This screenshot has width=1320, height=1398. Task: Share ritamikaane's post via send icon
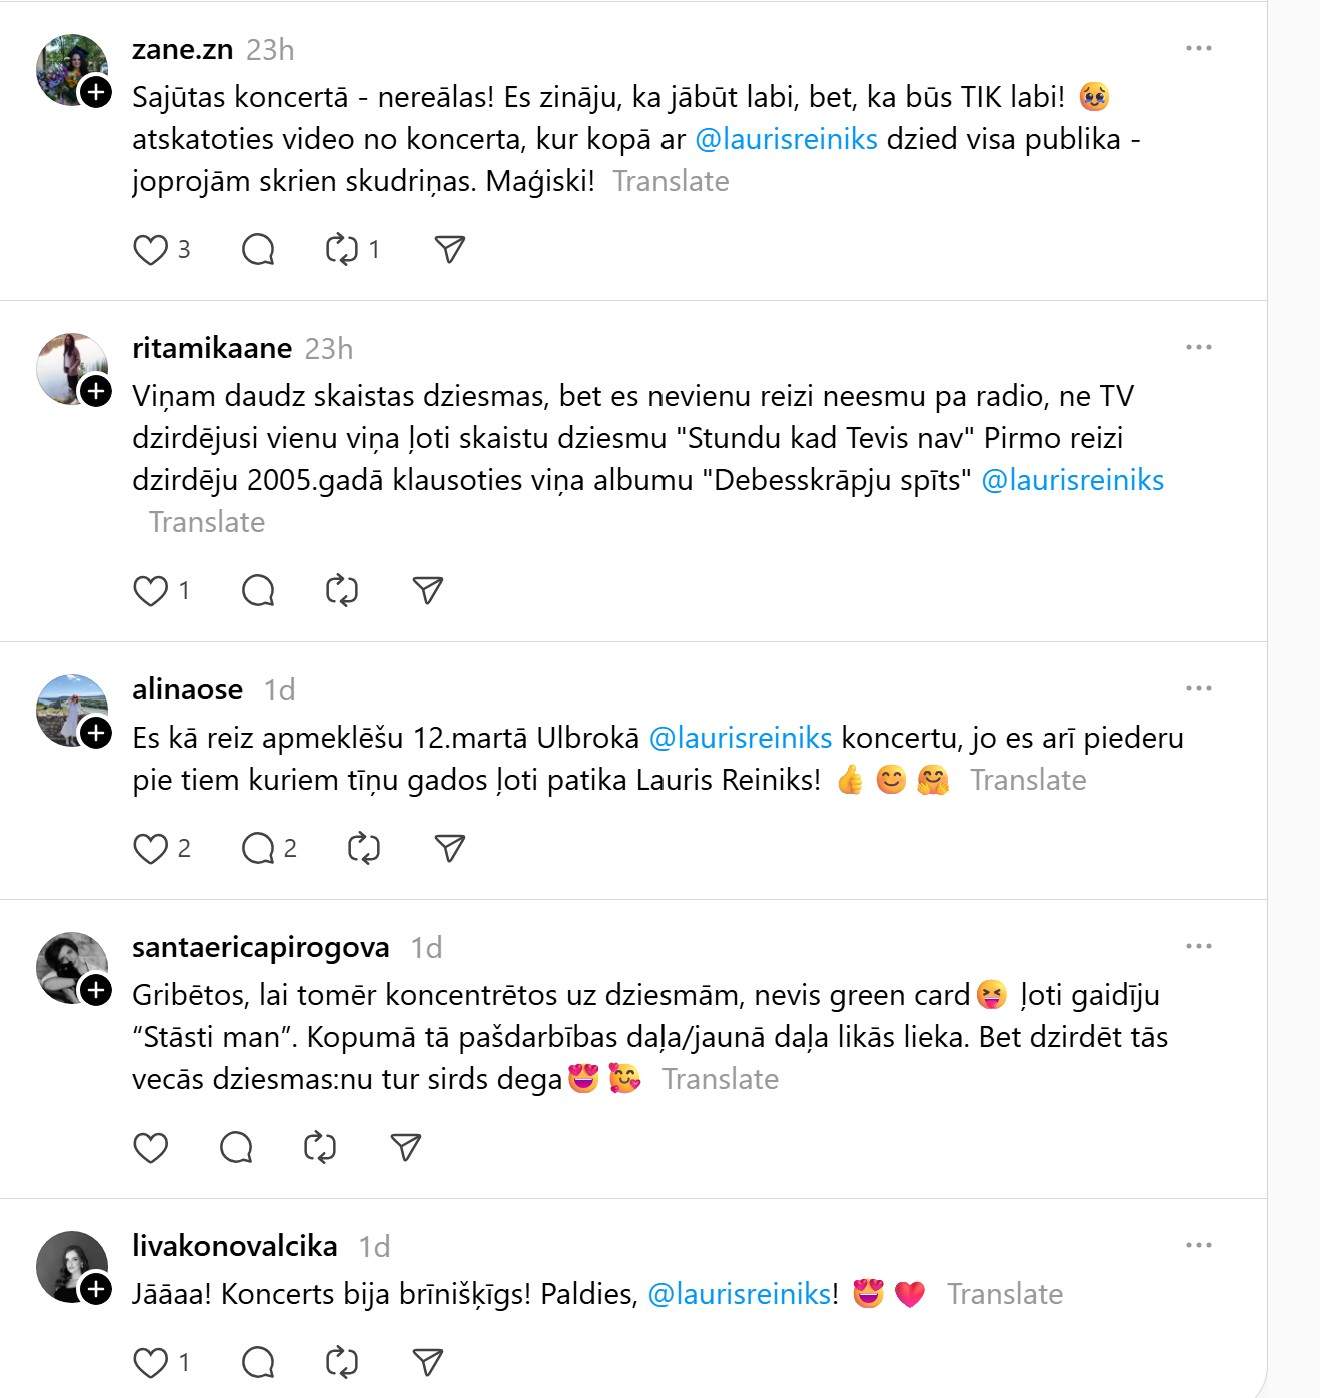pyautogui.click(x=428, y=590)
